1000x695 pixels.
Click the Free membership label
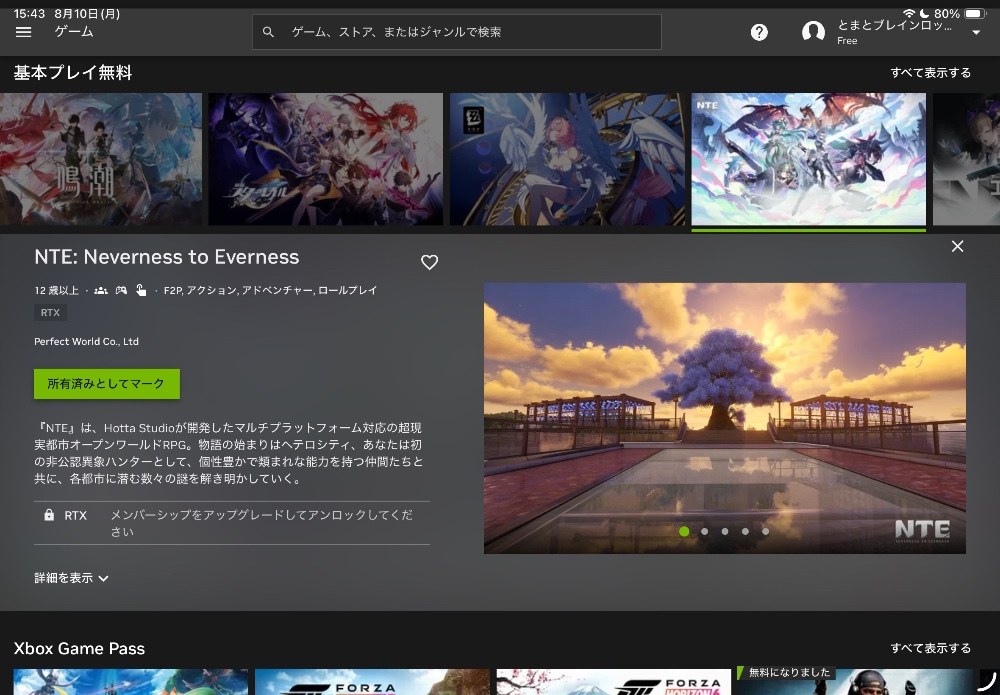(x=847, y=41)
